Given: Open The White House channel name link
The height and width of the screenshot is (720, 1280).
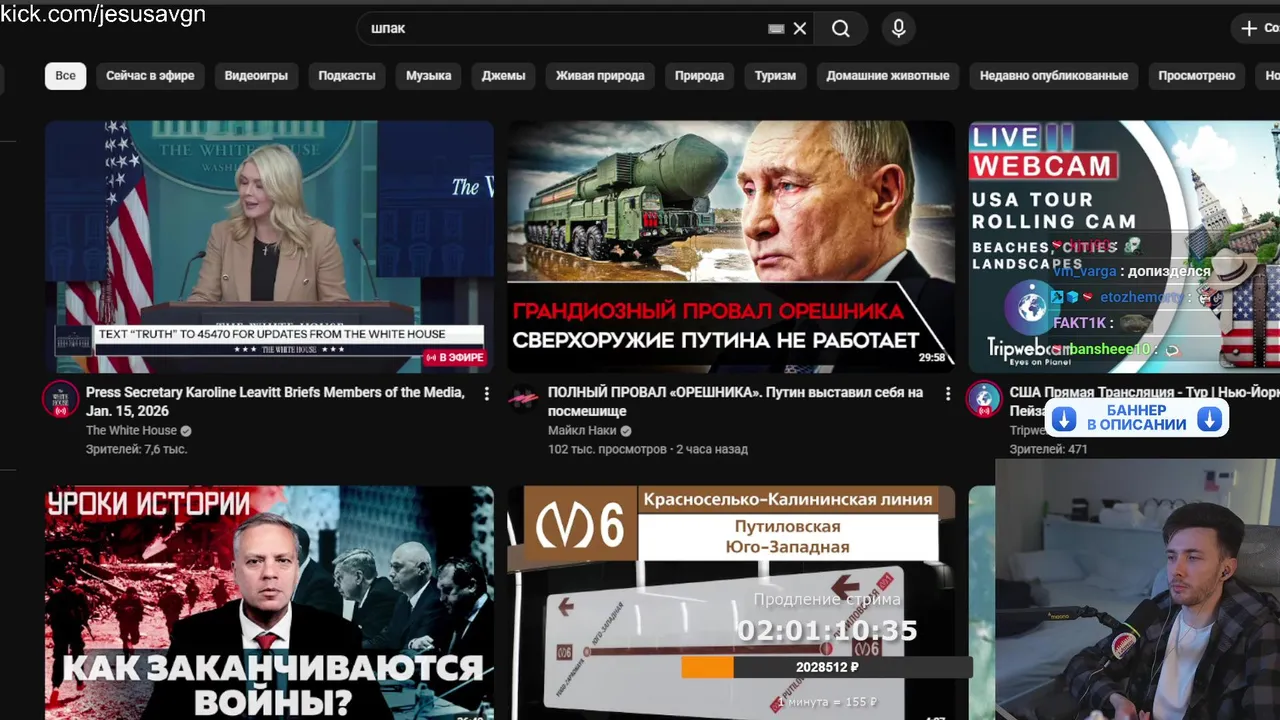Looking at the screenshot, I should pos(131,431).
